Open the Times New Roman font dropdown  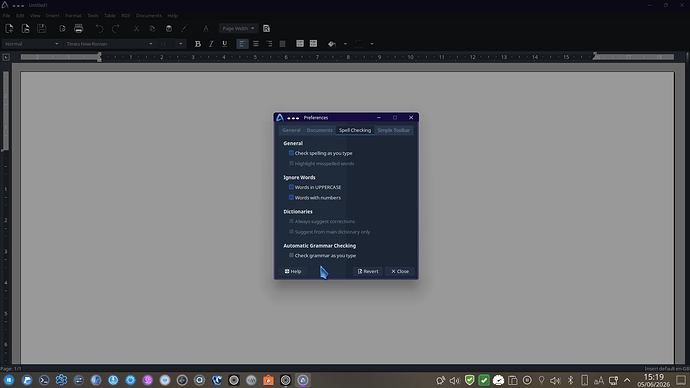tap(109, 44)
